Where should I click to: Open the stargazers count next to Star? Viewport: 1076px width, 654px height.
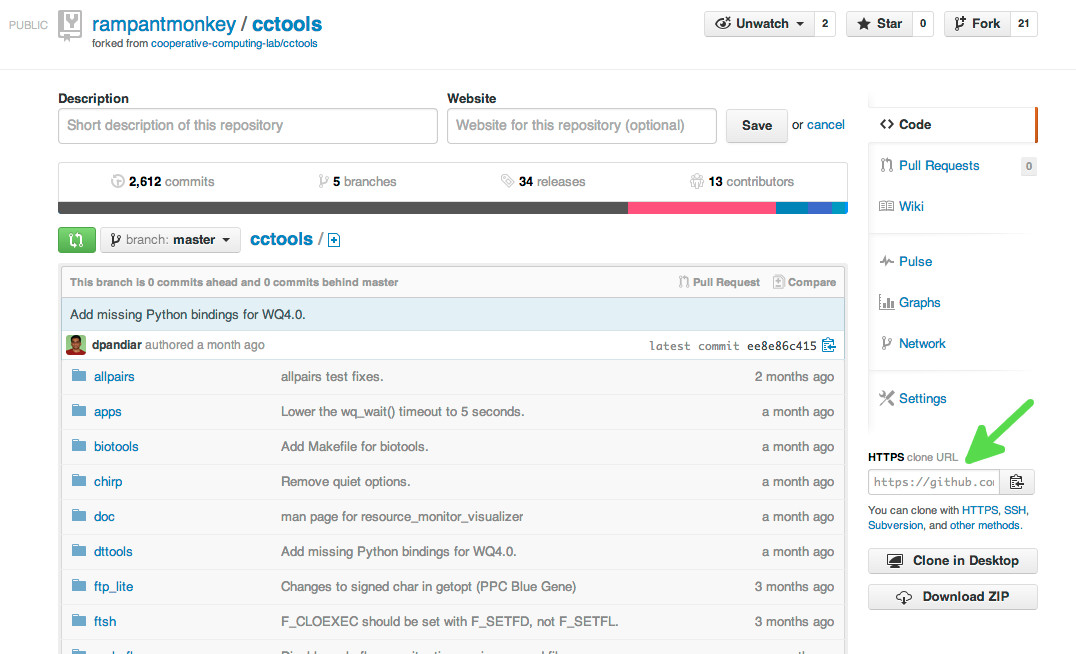923,24
